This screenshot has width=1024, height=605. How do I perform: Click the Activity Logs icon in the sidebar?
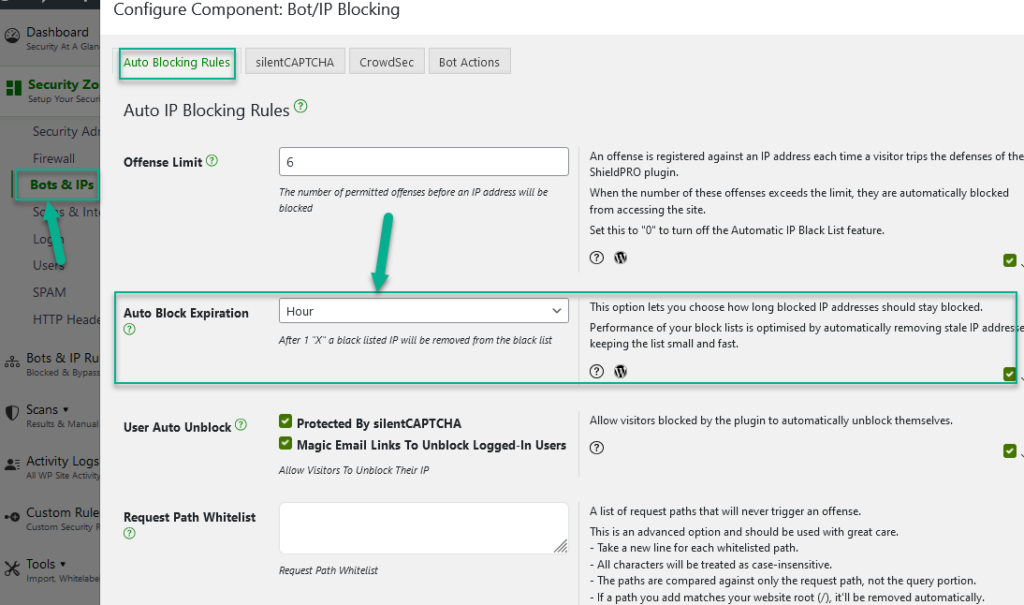tap(14, 462)
